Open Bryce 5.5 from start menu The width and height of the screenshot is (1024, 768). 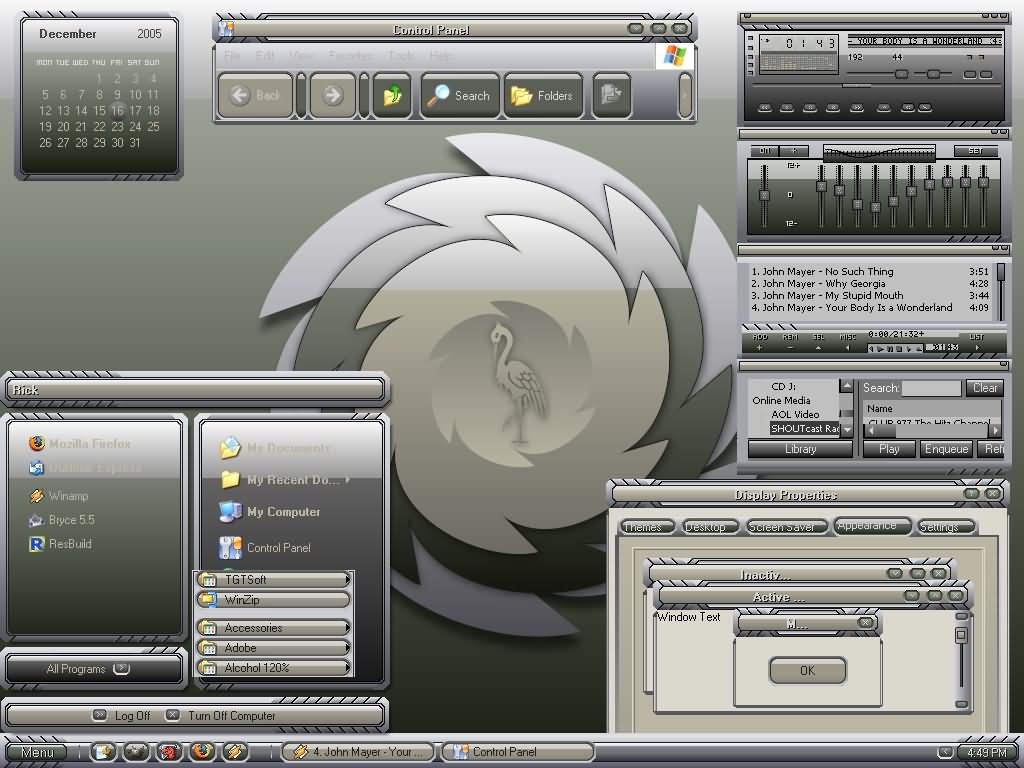point(62,520)
